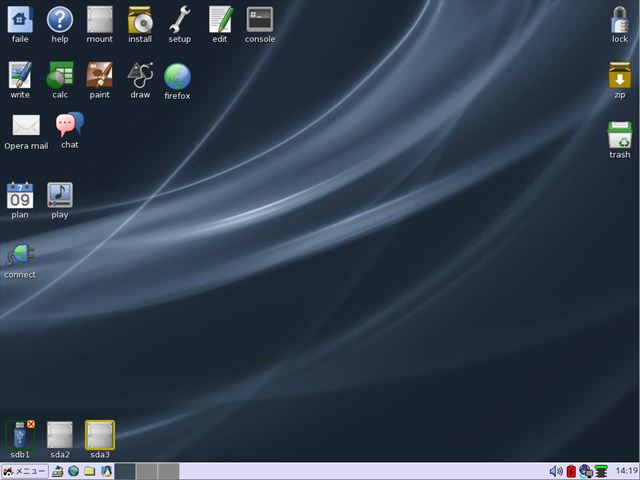640x480 pixels.
Task: Open the trash bin on desktop
Action: tap(620, 135)
